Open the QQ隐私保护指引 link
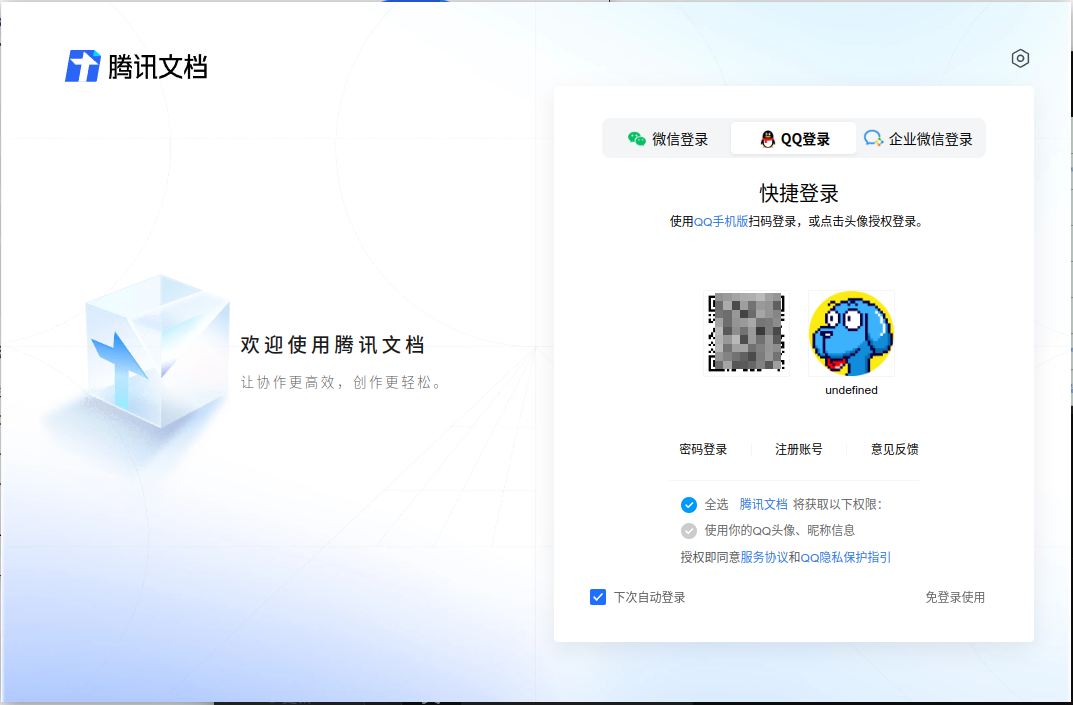 coord(845,557)
